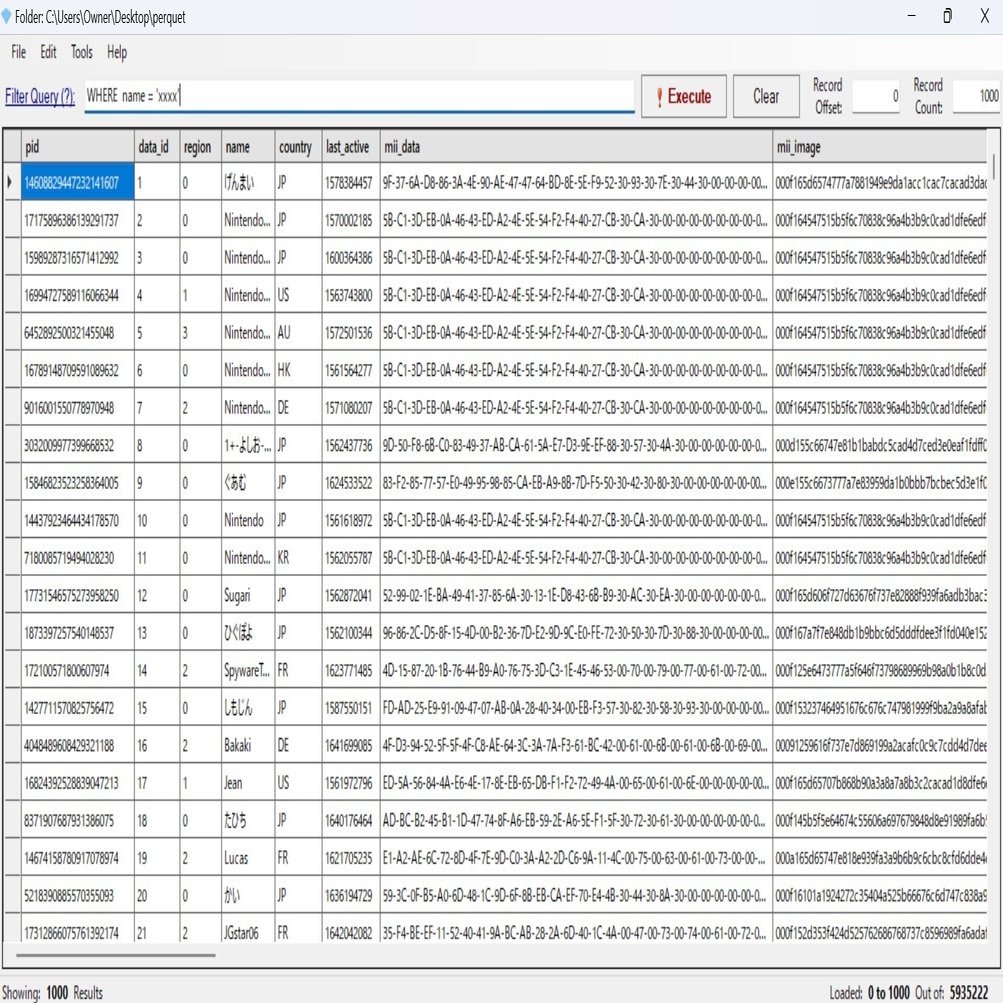
Task: Select name cell SpywareT...
Action: click(x=248, y=670)
